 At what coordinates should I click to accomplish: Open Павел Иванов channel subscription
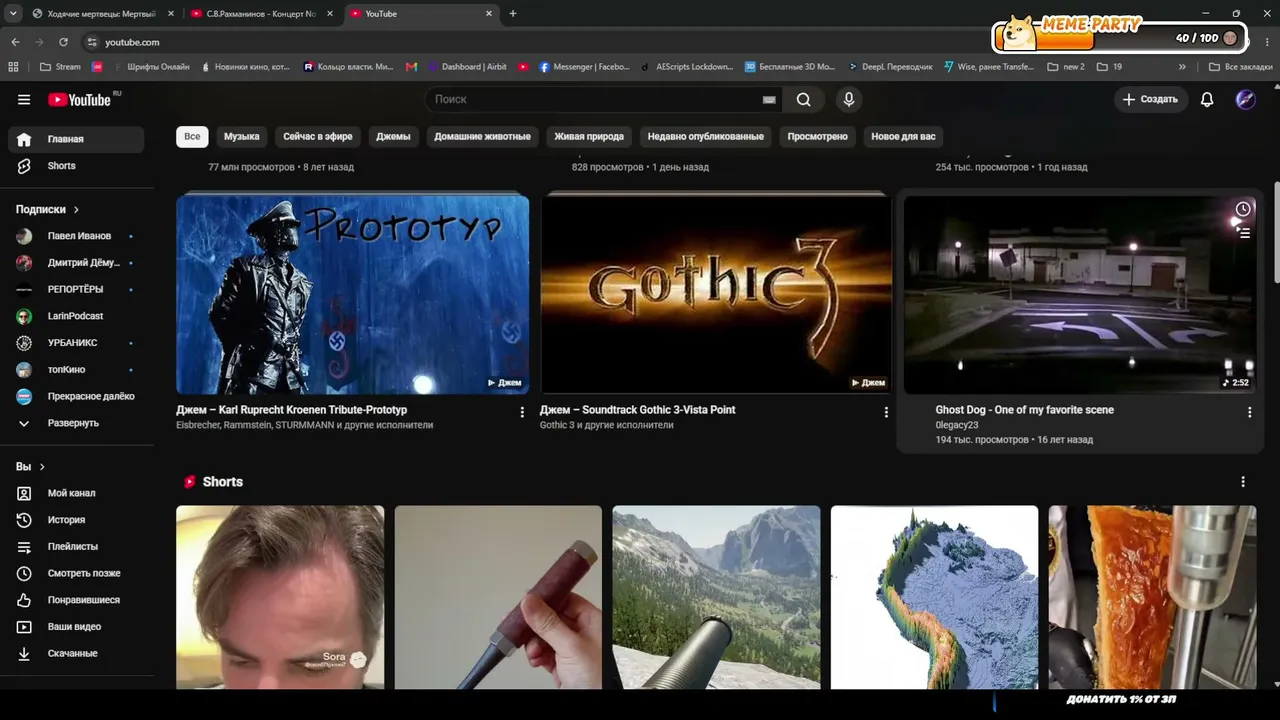tap(76, 236)
